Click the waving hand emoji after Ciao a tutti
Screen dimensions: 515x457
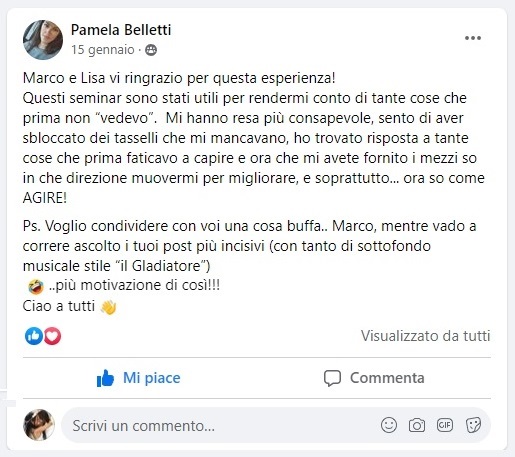coord(109,307)
